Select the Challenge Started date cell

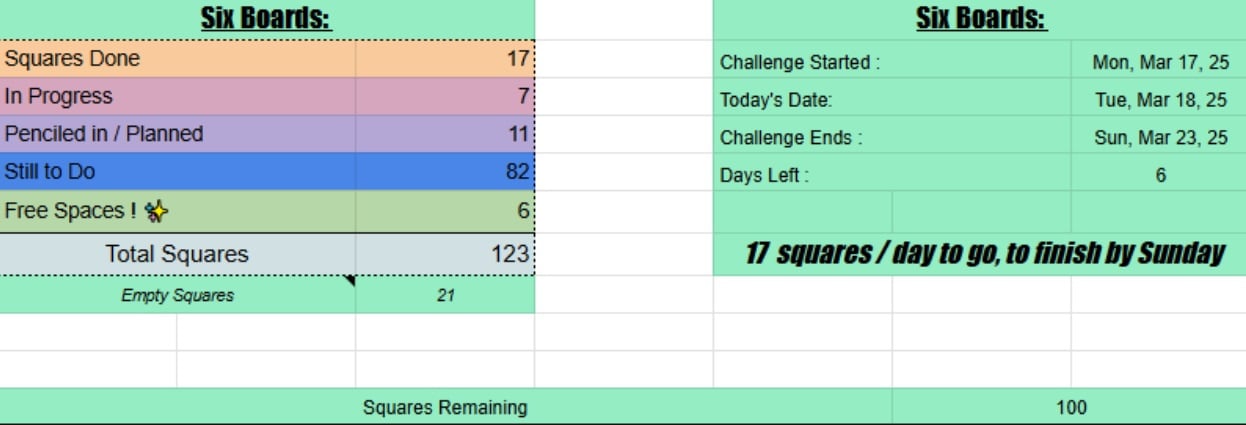point(1159,62)
